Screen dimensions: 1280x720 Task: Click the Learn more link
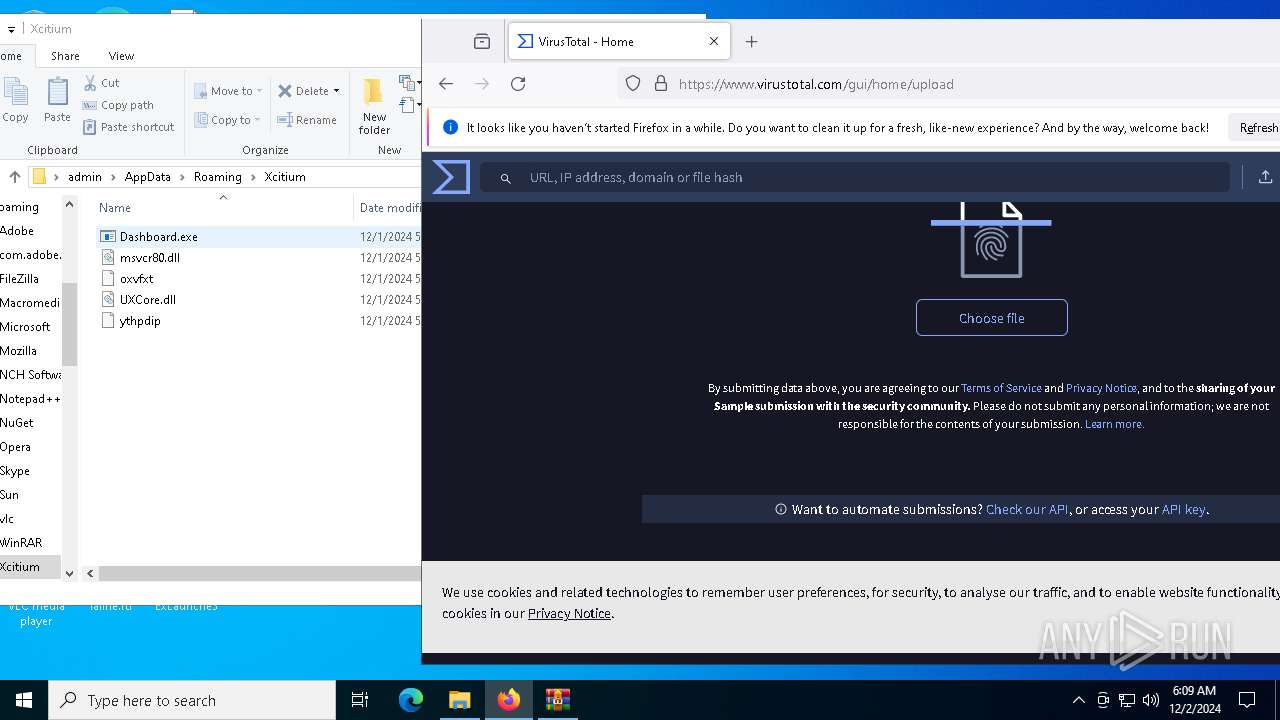[1114, 424]
